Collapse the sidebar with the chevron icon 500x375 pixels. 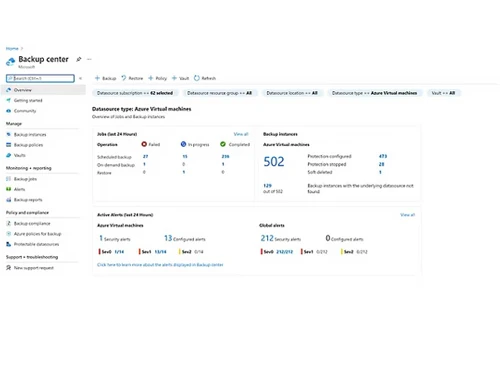(x=80, y=78)
